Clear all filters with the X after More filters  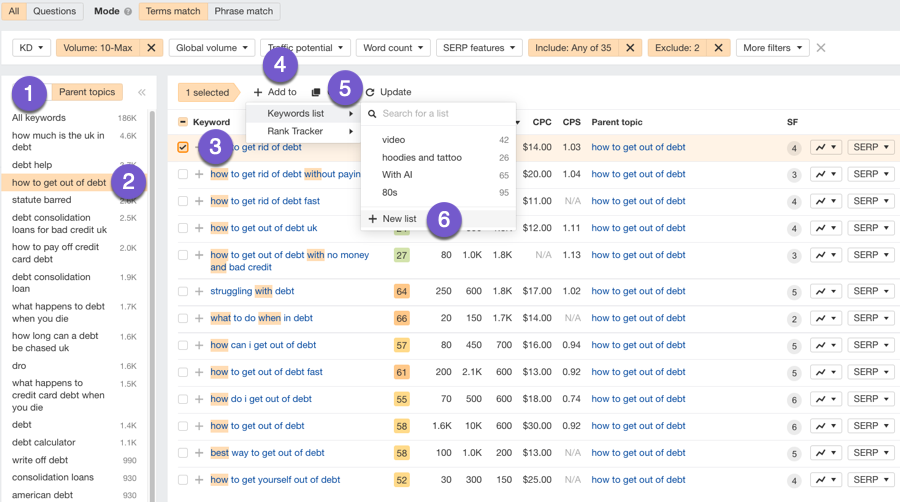point(821,48)
